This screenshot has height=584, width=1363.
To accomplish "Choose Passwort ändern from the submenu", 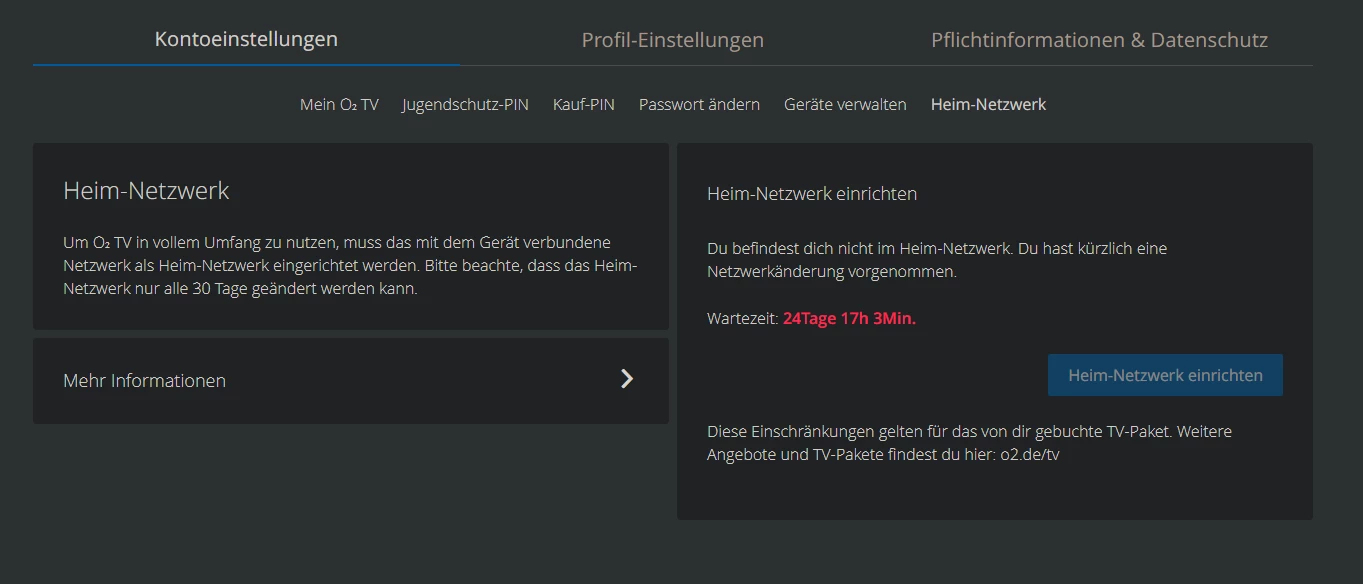I will (x=699, y=105).
